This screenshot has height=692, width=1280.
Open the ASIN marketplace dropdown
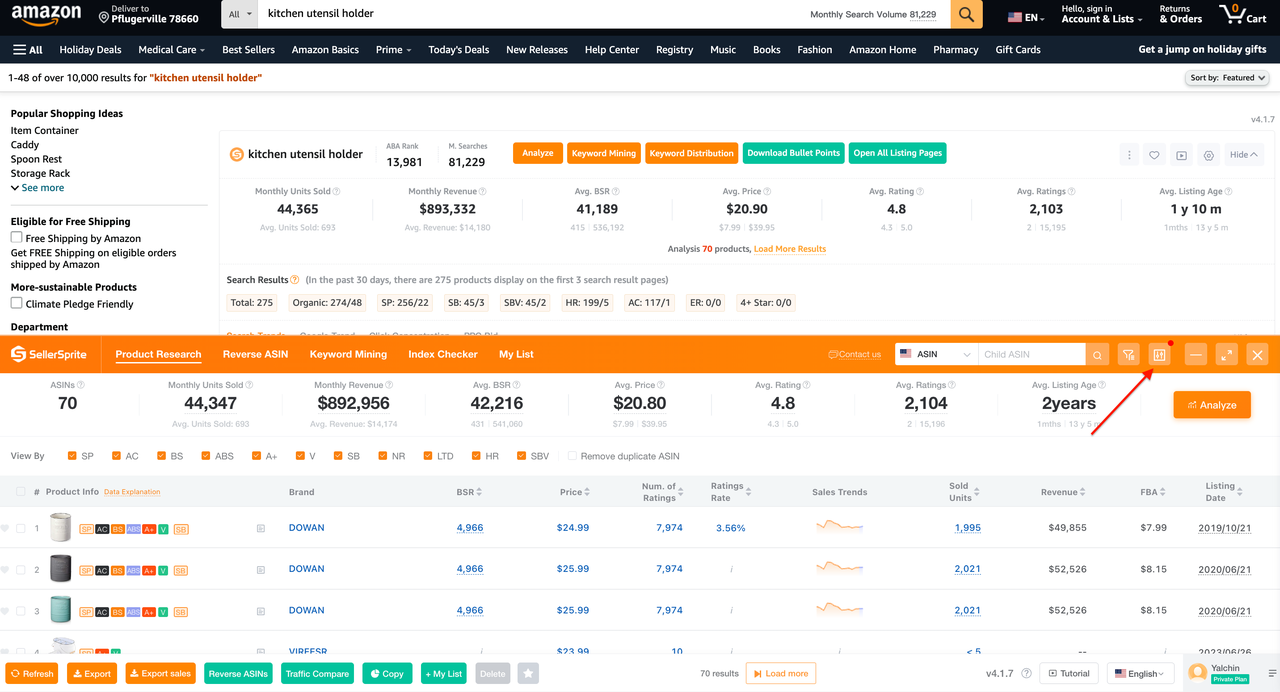tap(936, 355)
